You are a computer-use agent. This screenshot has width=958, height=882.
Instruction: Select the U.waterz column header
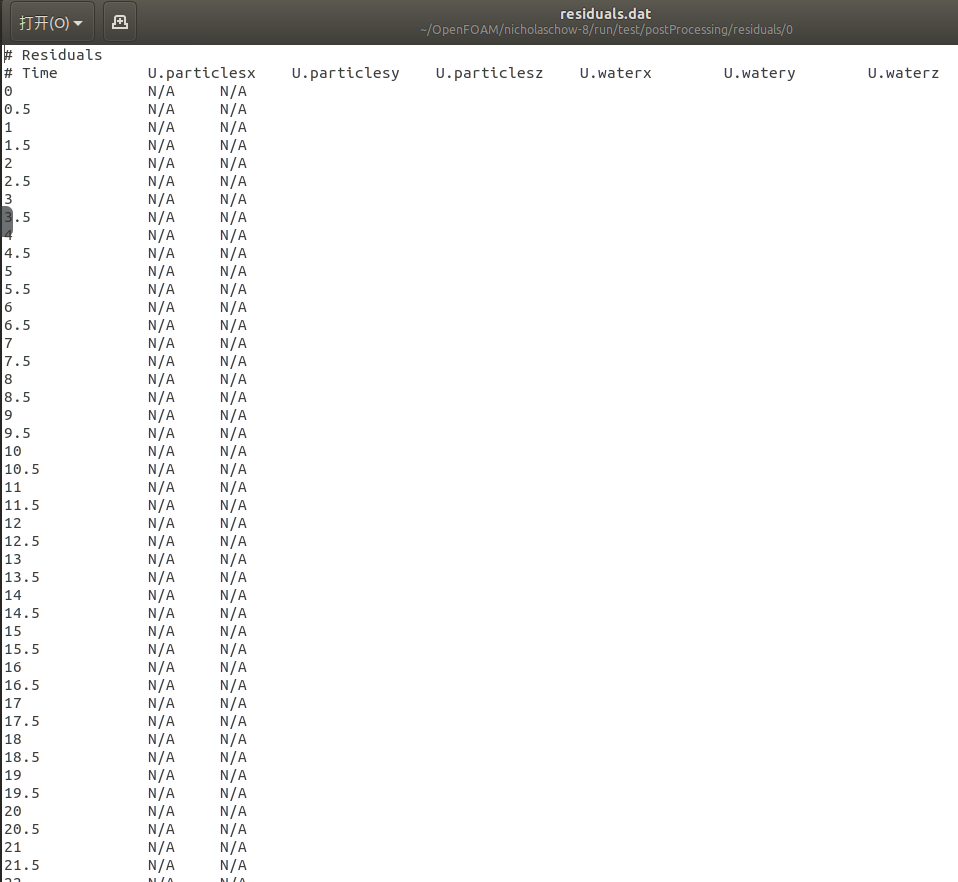coord(903,73)
